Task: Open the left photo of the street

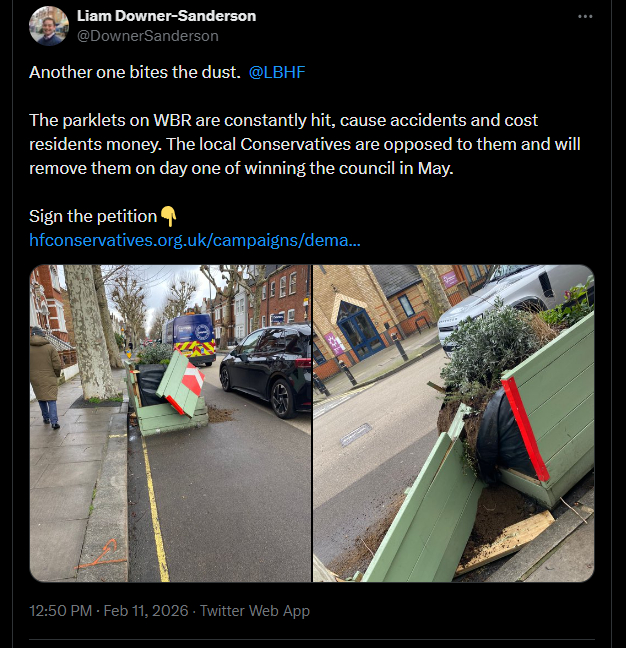Action: pos(170,423)
